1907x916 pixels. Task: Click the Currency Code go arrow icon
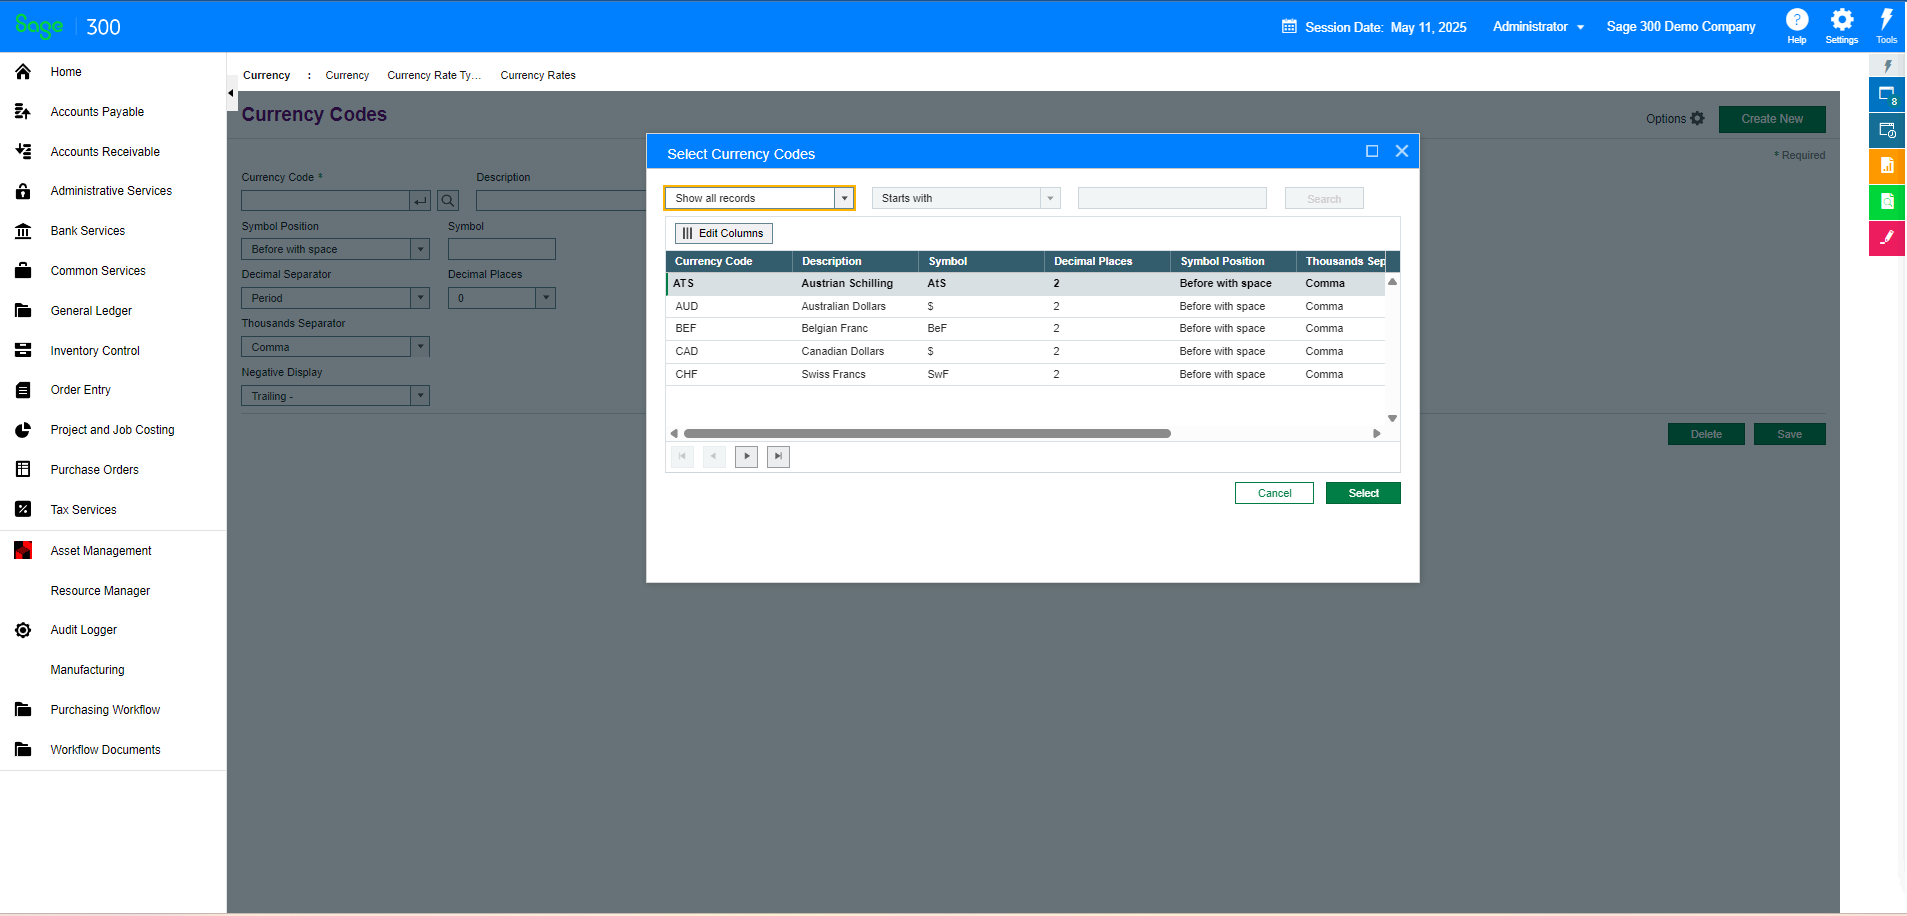(421, 201)
